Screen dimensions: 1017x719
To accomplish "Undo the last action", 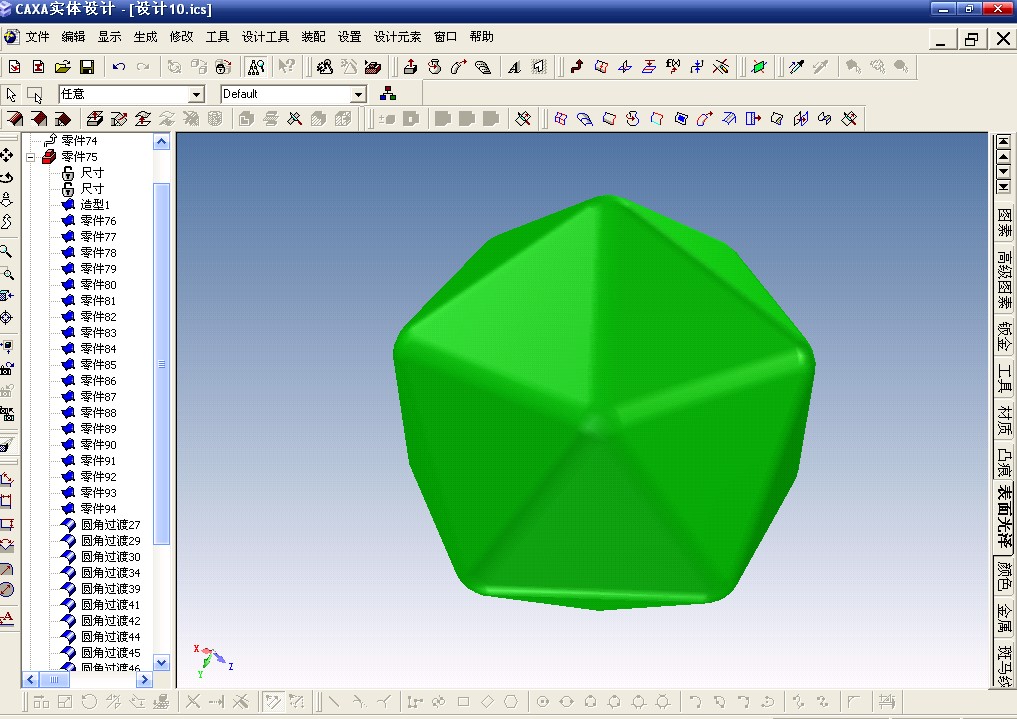I will [119, 66].
